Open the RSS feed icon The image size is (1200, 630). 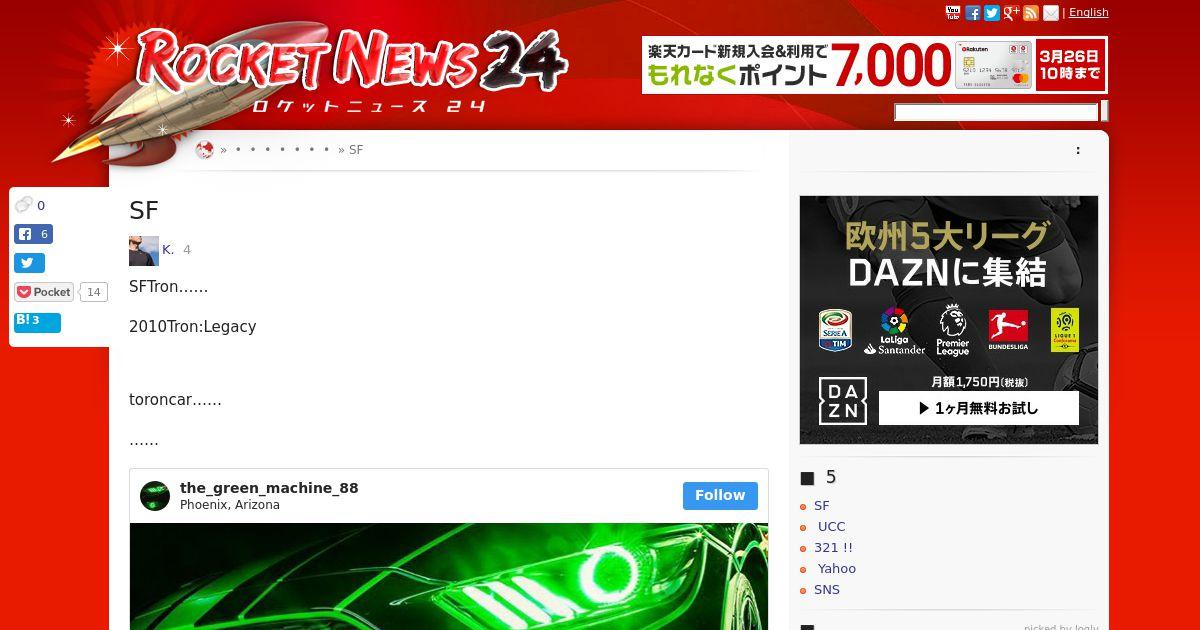[x=1031, y=13]
